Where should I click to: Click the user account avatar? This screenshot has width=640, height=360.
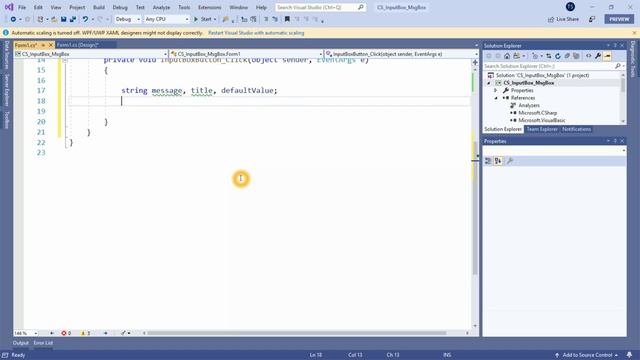(570, 7)
